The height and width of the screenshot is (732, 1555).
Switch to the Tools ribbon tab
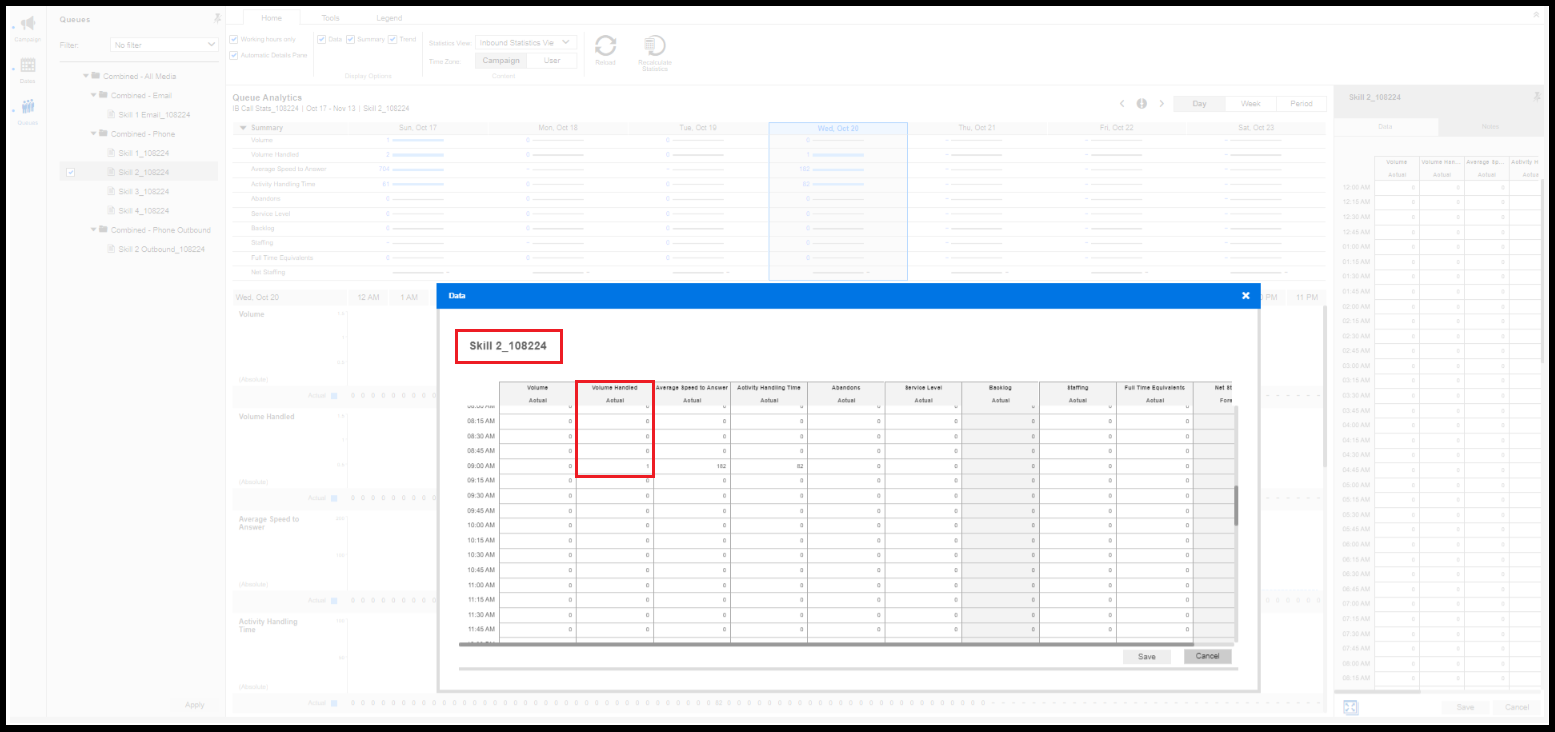click(330, 18)
